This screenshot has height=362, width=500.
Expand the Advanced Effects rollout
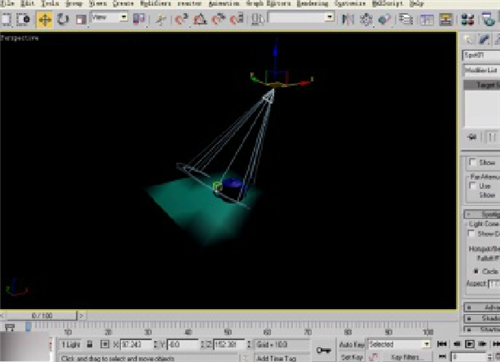(x=482, y=307)
